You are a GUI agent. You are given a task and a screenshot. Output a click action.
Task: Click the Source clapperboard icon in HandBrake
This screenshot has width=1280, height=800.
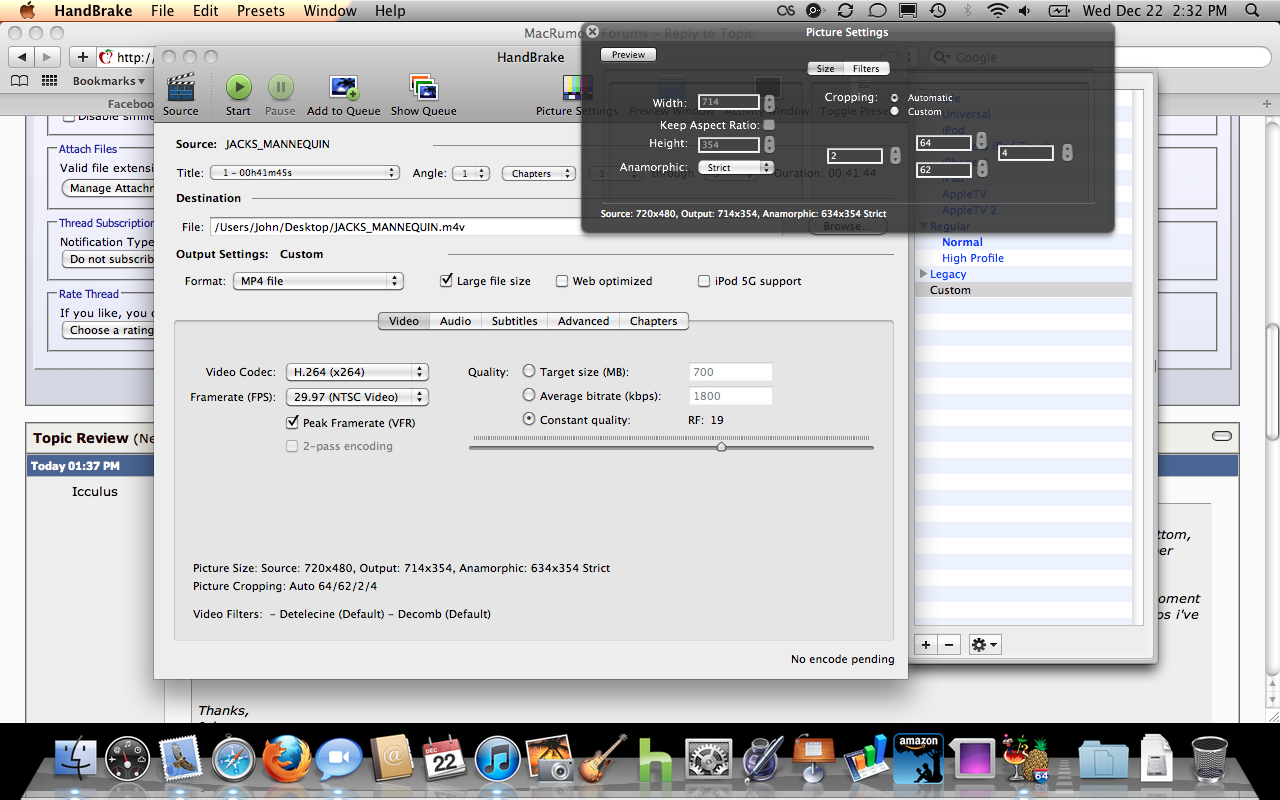click(181, 88)
